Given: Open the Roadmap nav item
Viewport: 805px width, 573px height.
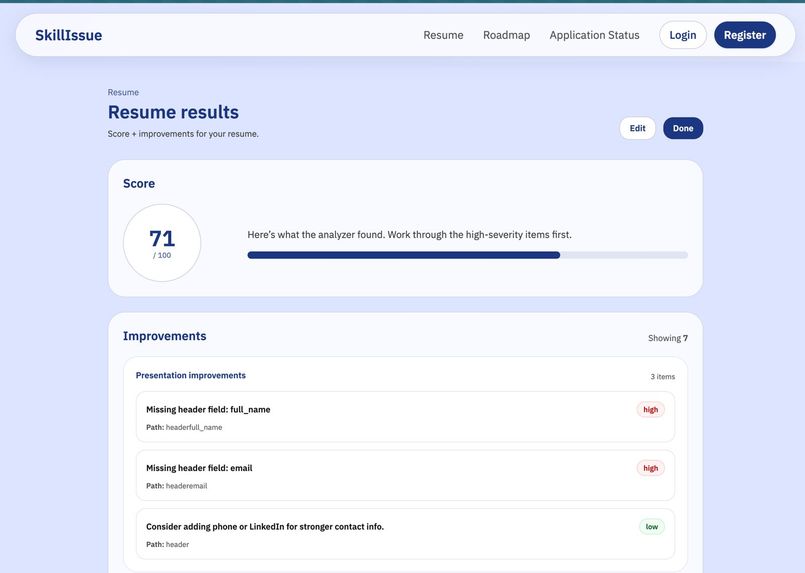Looking at the screenshot, I should click(x=506, y=35).
